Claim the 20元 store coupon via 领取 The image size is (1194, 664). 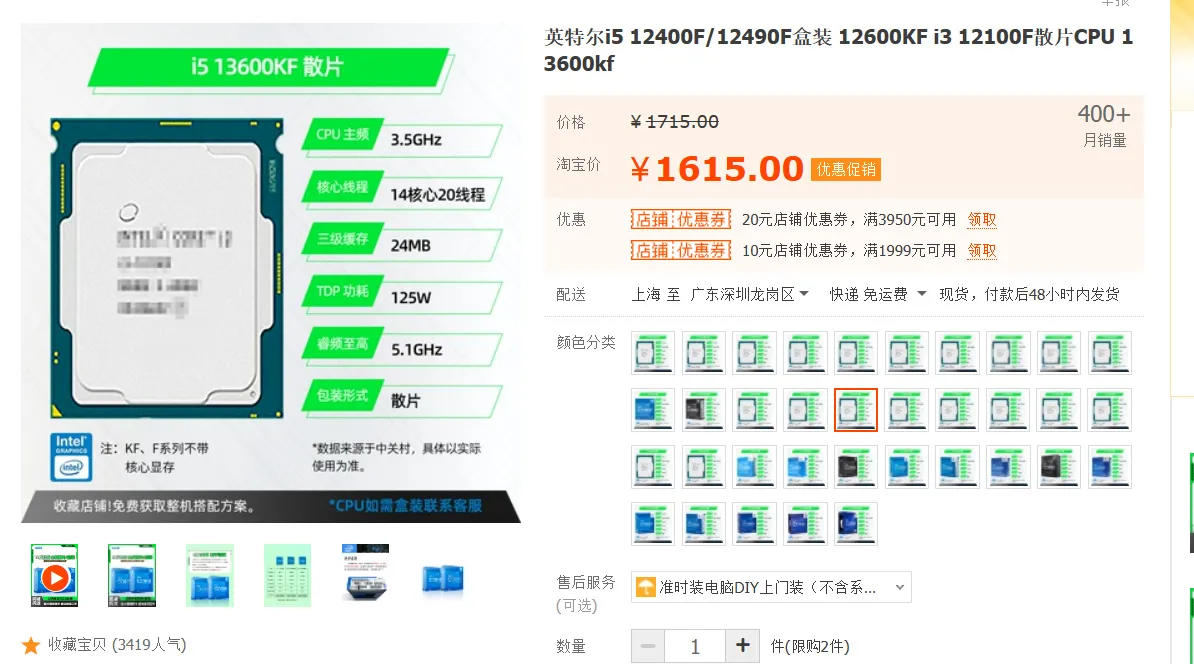coord(982,220)
